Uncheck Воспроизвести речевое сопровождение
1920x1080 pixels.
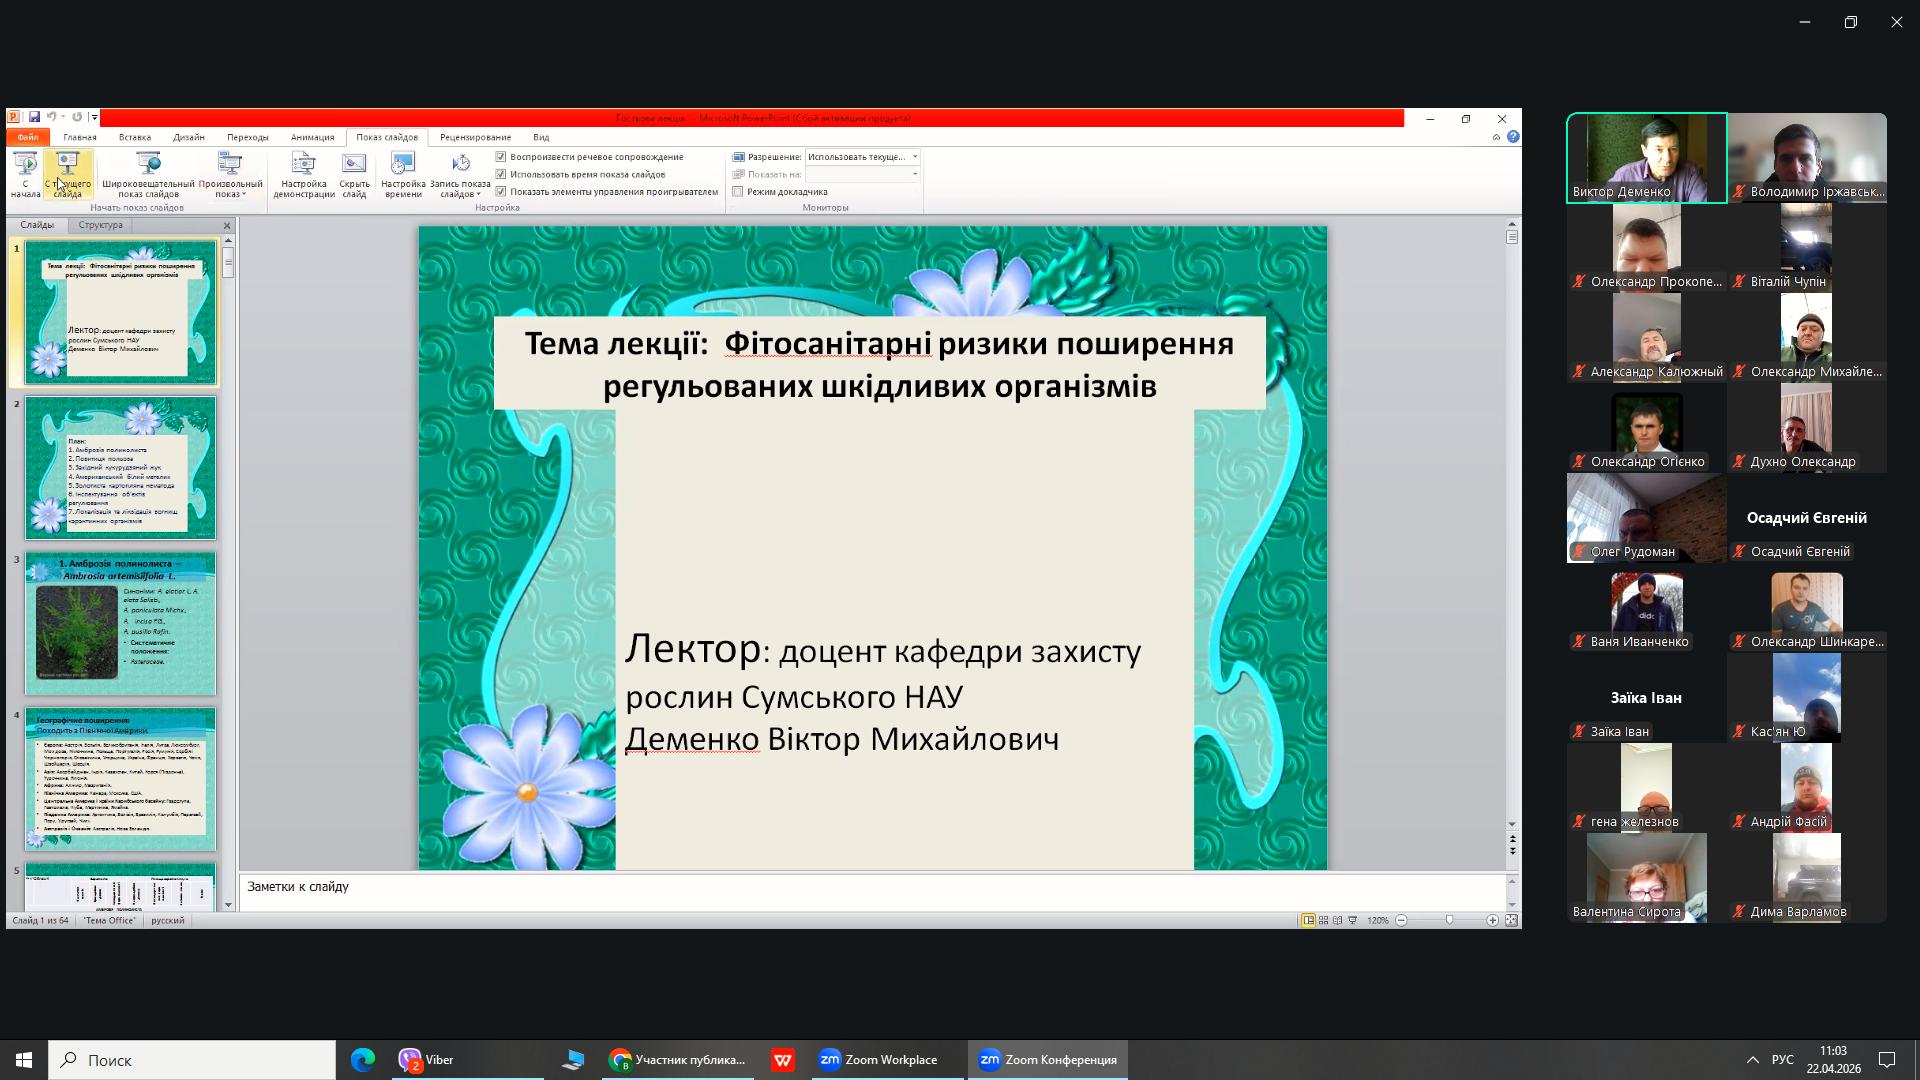point(501,157)
